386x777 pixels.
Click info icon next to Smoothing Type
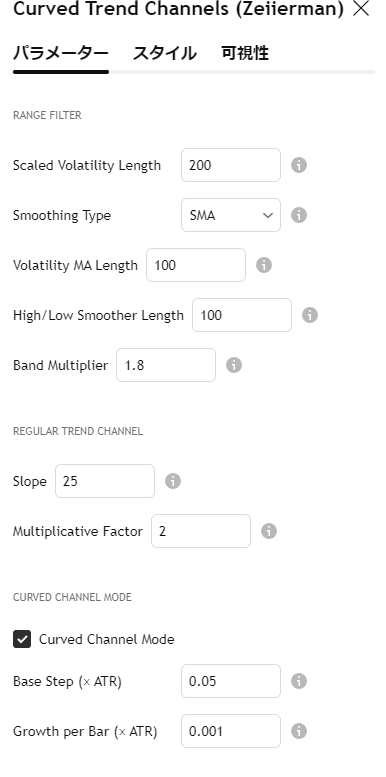pyautogui.click(x=298, y=215)
